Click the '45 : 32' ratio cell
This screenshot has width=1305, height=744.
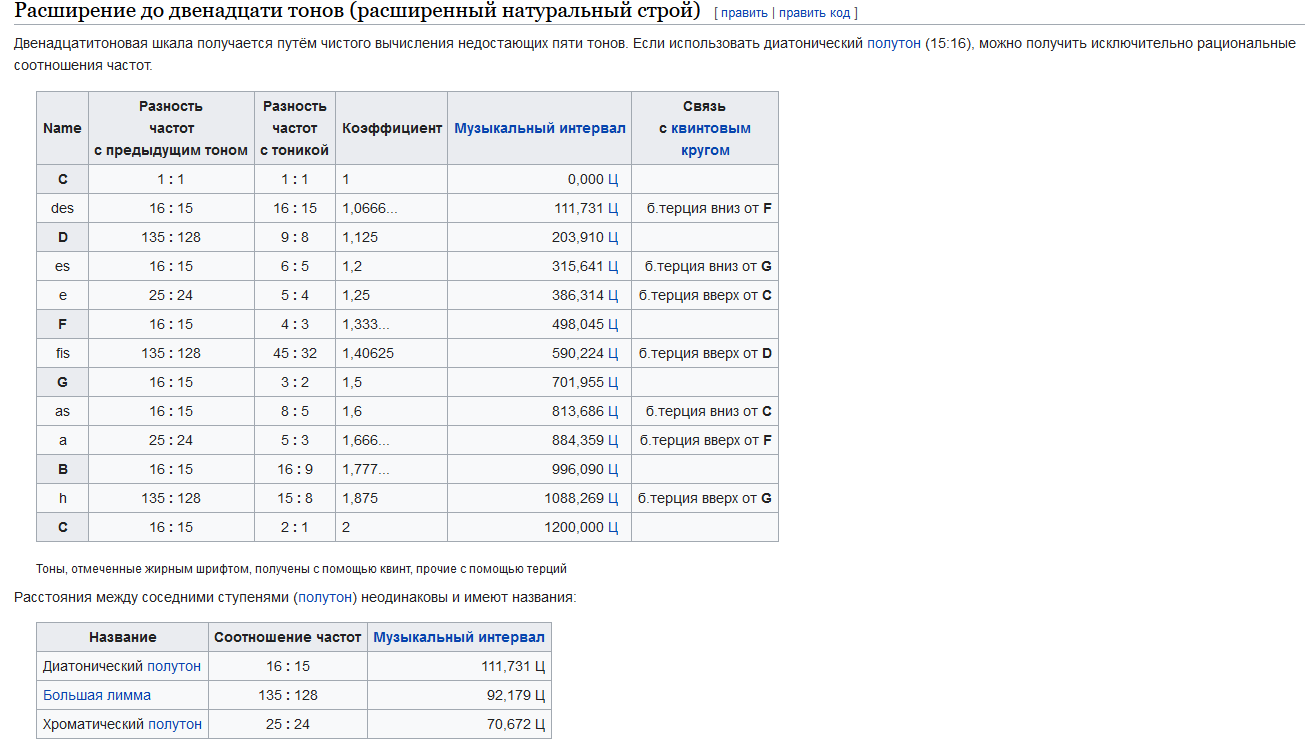coord(295,353)
